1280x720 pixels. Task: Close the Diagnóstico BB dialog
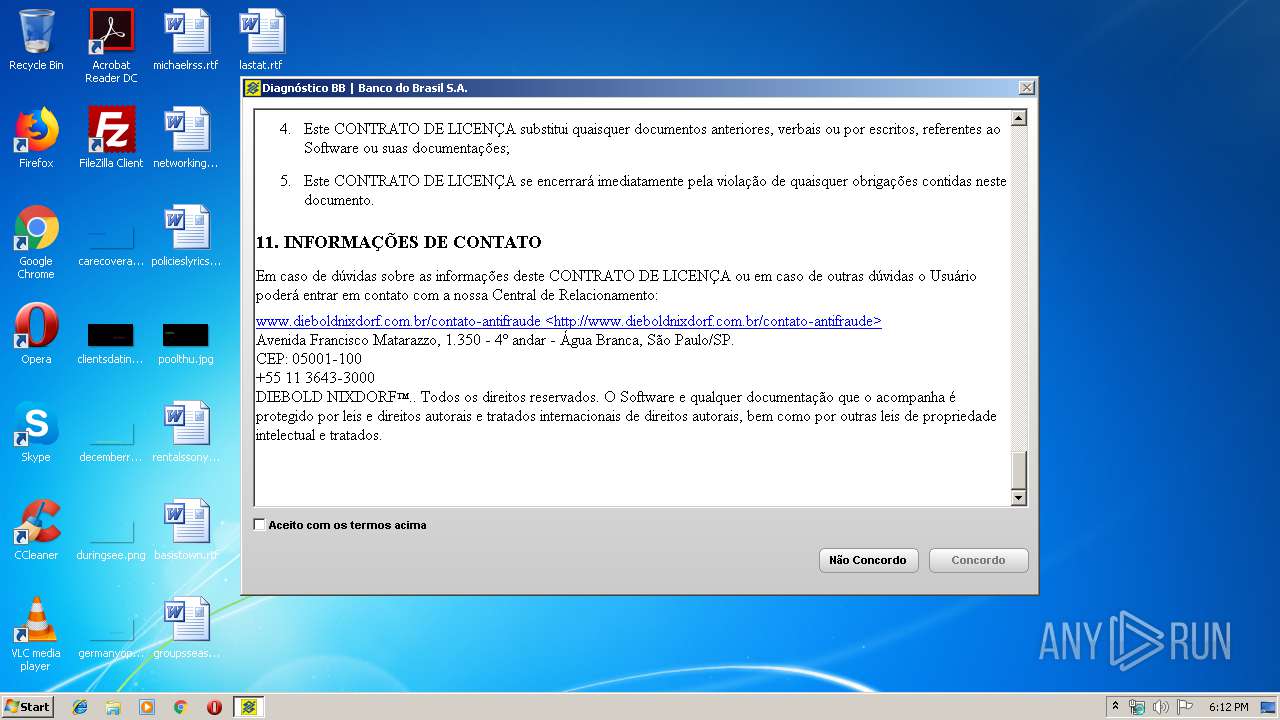click(1026, 88)
